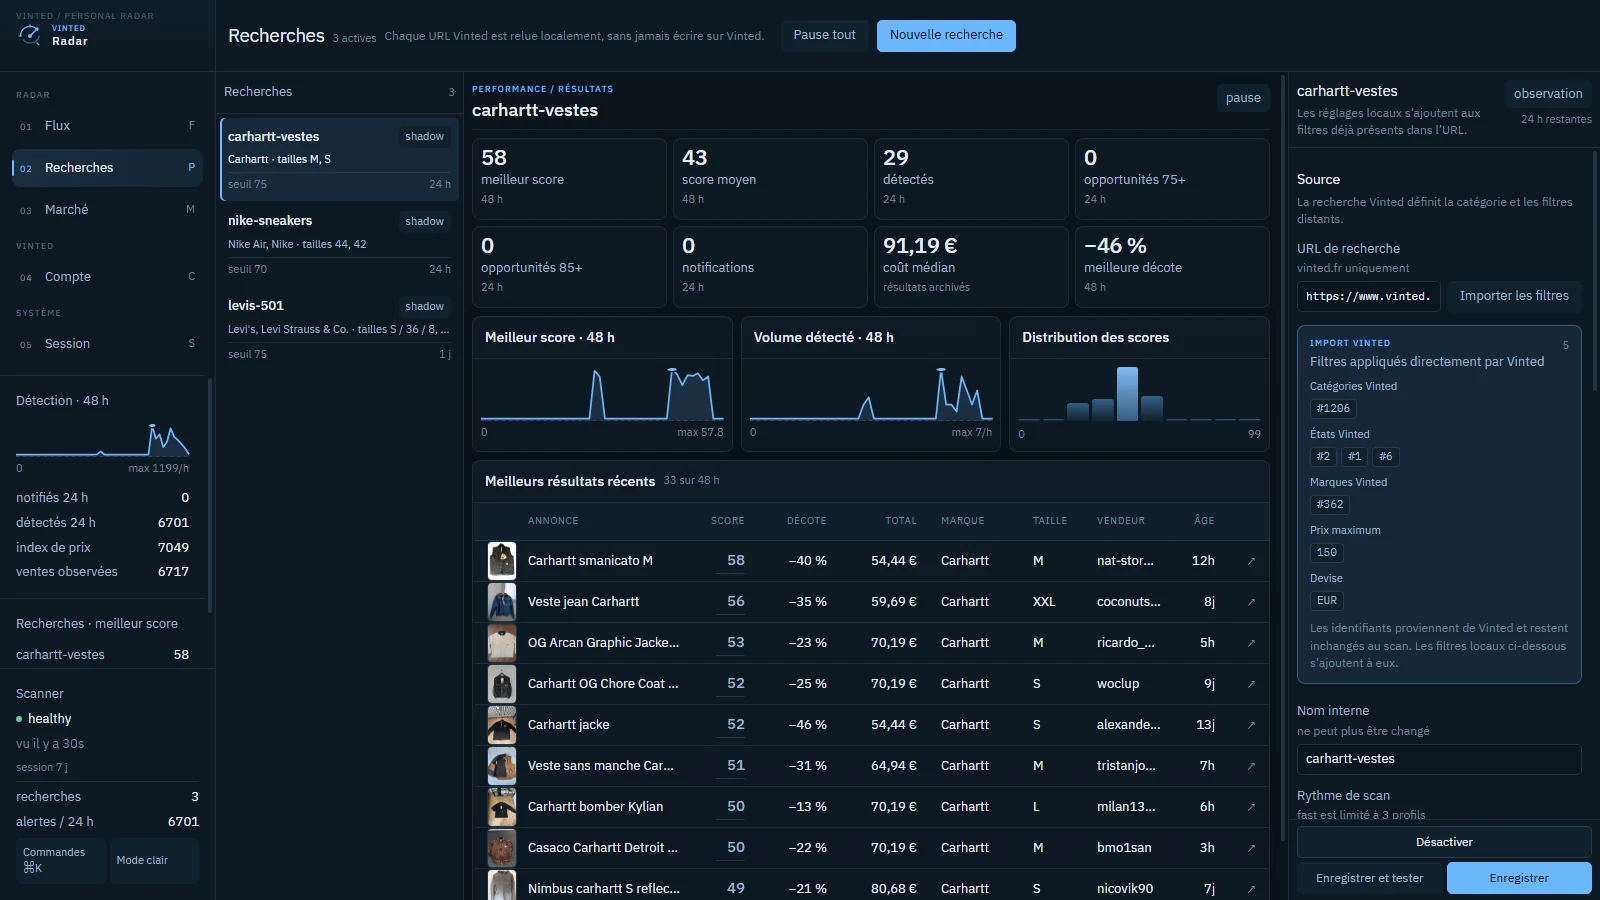Click the Nom interne field carhartt-vestes
The height and width of the screenshot is (900, 1600).
pyautogui.click(x=1439, y=759)
